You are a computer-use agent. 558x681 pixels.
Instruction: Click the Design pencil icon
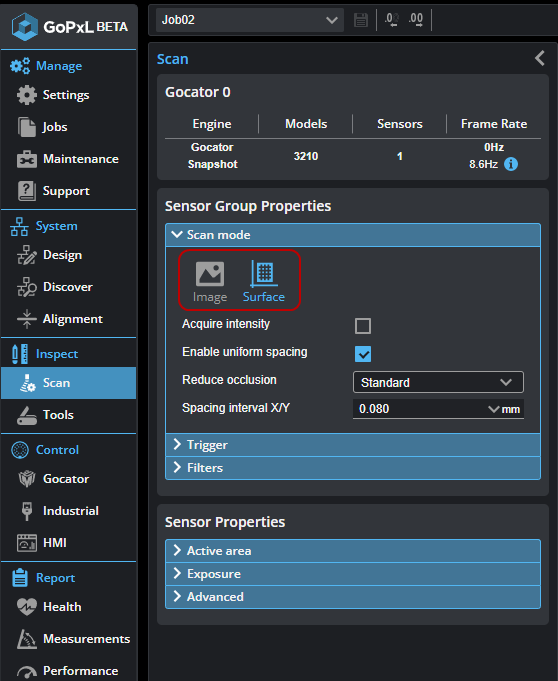(27, 255)
